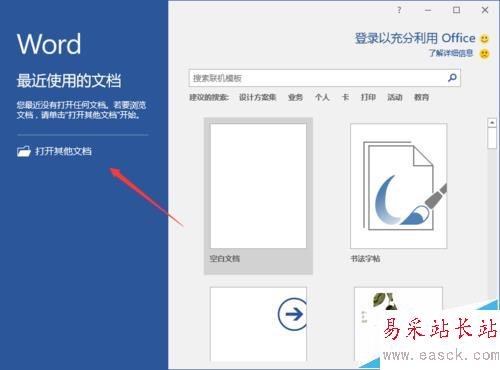The height and width of the screenshot is (370, 500).
Task: Click the 空白文档 label
Action: click(225, 259)
